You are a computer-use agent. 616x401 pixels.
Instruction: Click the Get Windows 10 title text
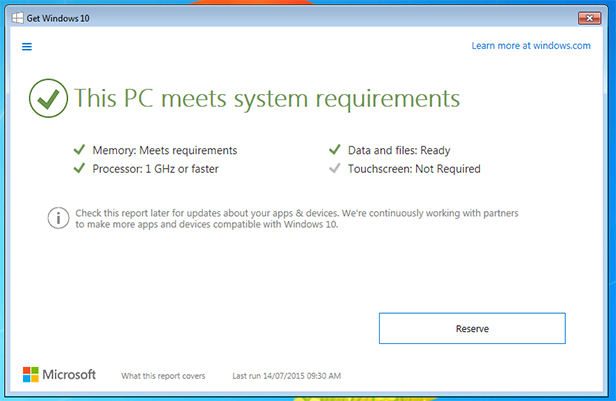(x=58, y=18)
